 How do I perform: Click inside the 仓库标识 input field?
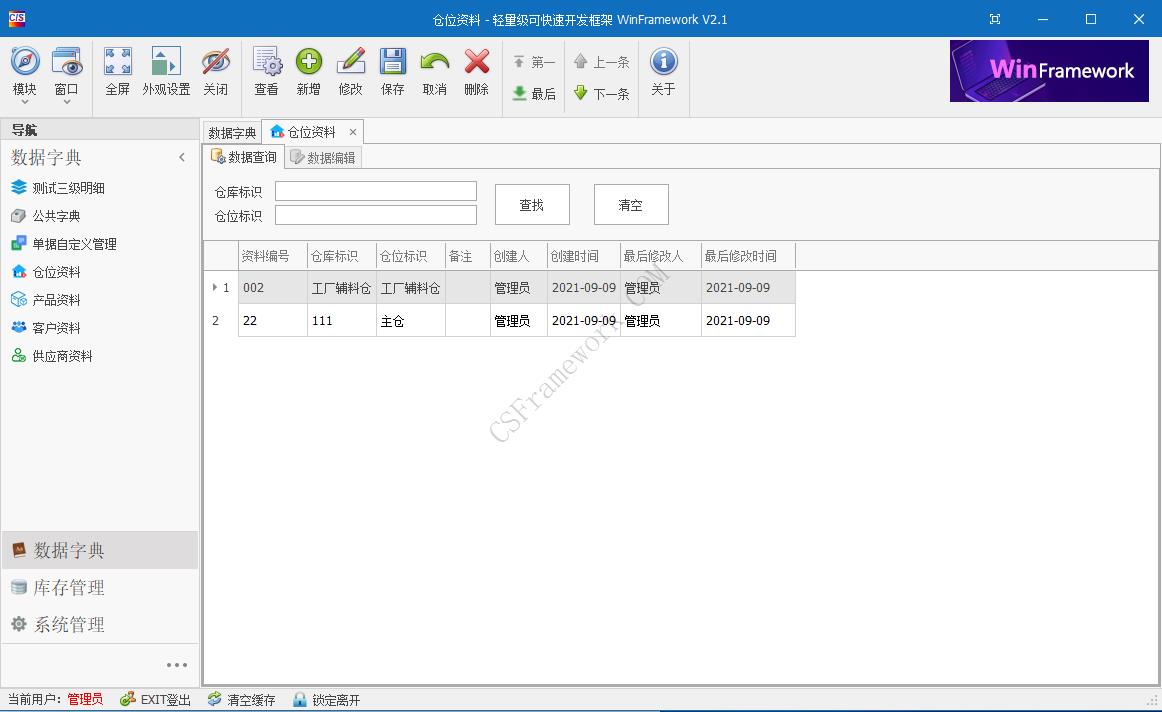pos(375,190)
